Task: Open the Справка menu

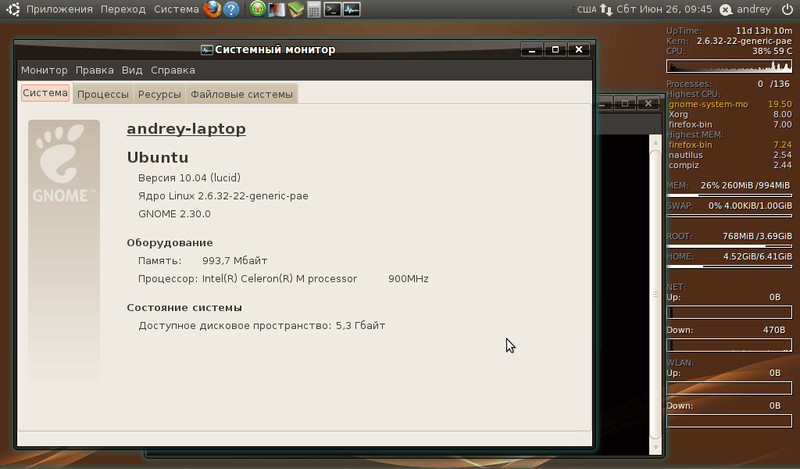Action: tap(173, 70)
